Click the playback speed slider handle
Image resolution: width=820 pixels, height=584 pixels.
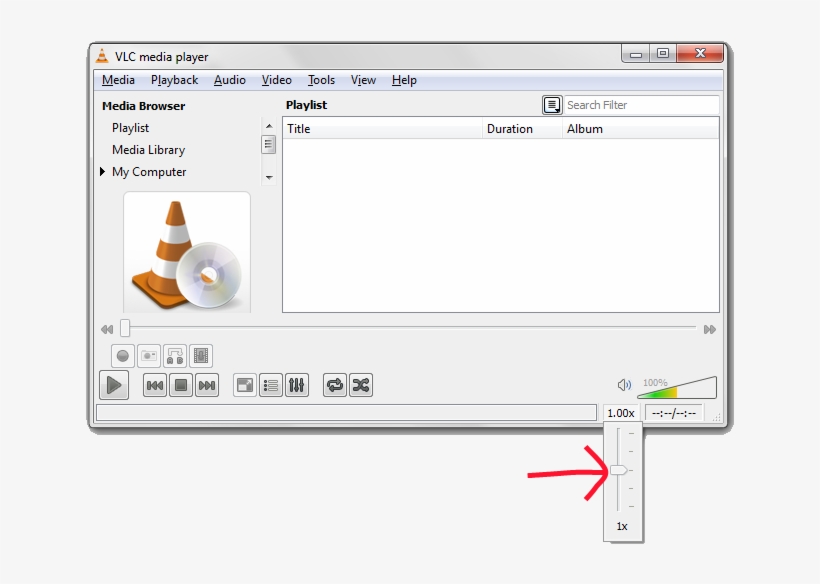[619, 470]
